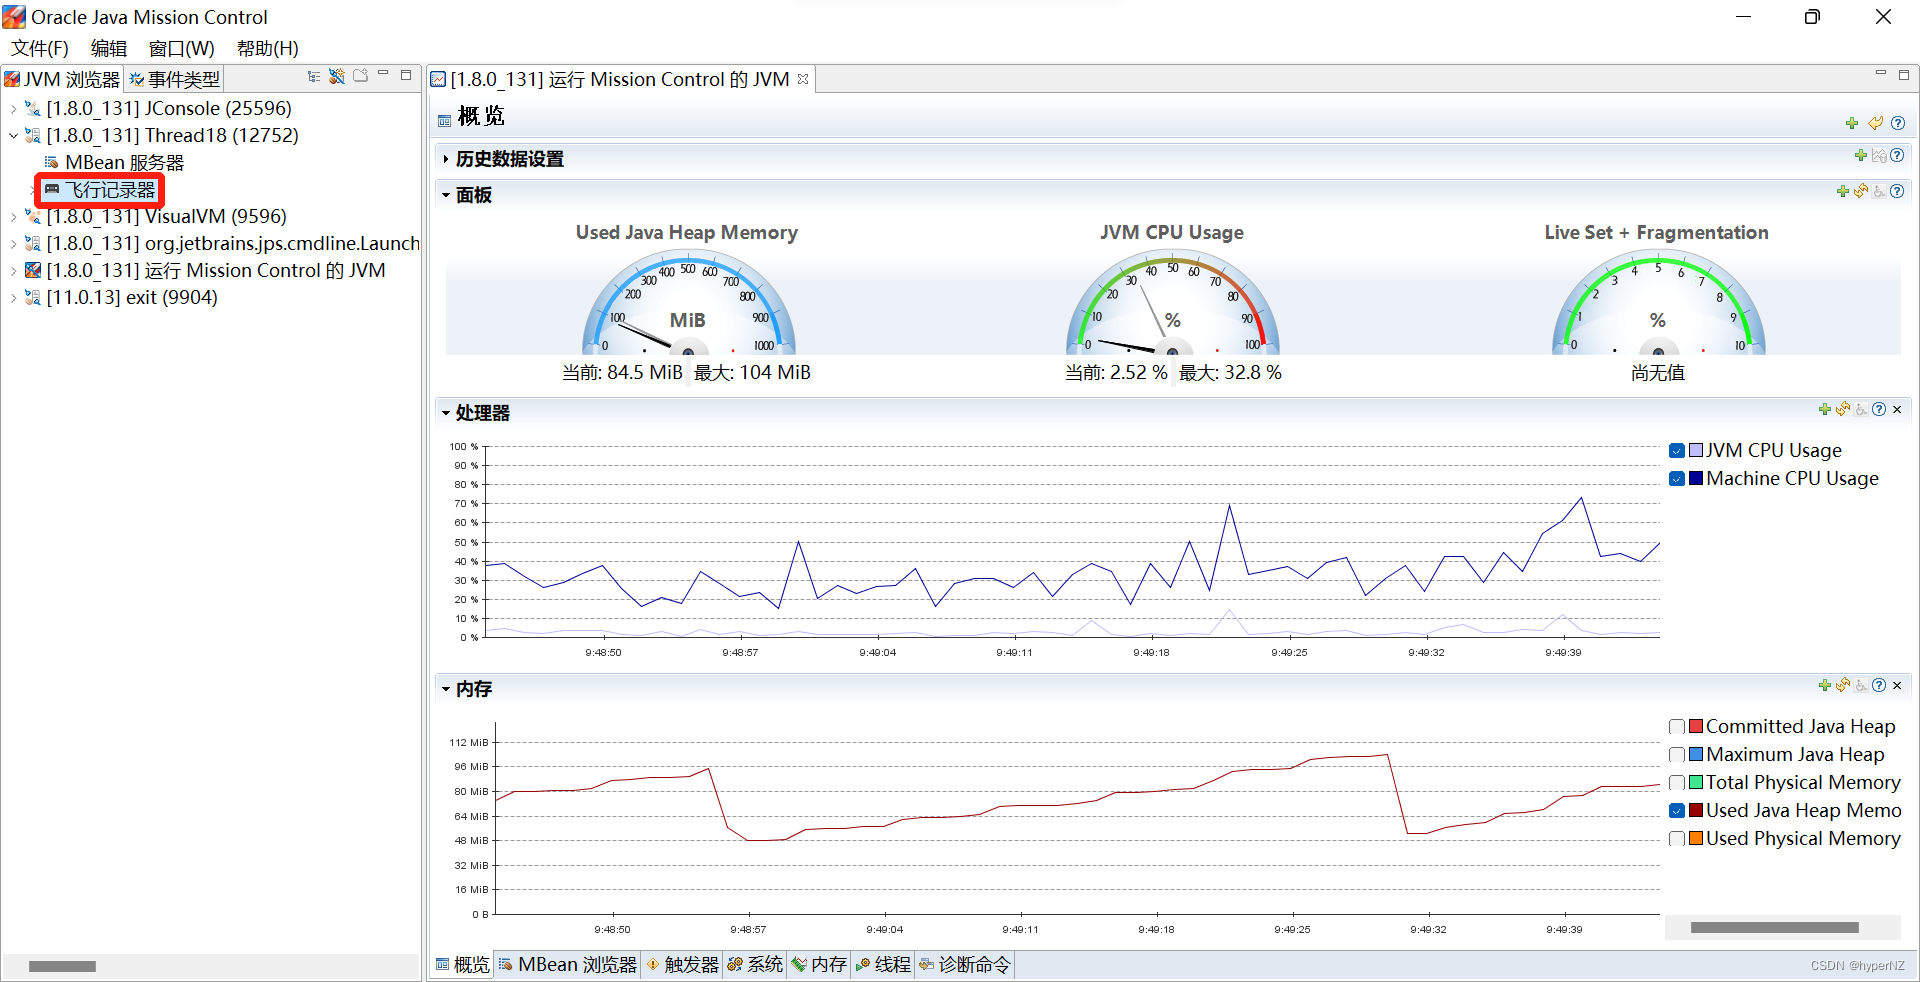1920x982 pixels.
Task: Select 运行 Mission Control 的 JVM tree item
Action: click(205, 270)
